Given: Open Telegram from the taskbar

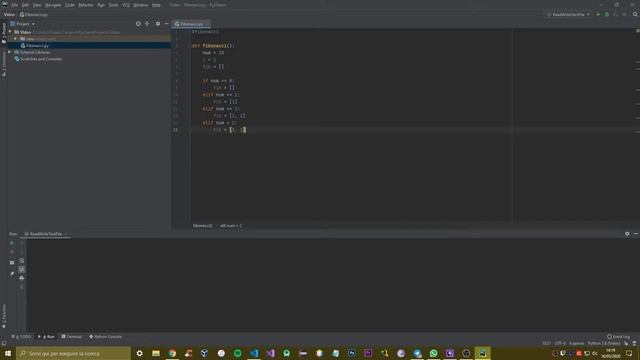Looking at the screenshot, I should pyautogui.click(x=417, y=353).
